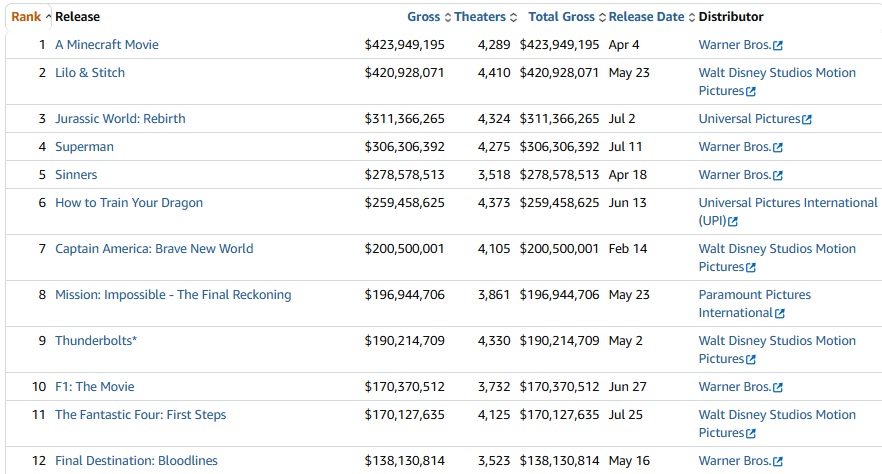Select release date Jul 11

pyautogui.click(x=626, y=147)
